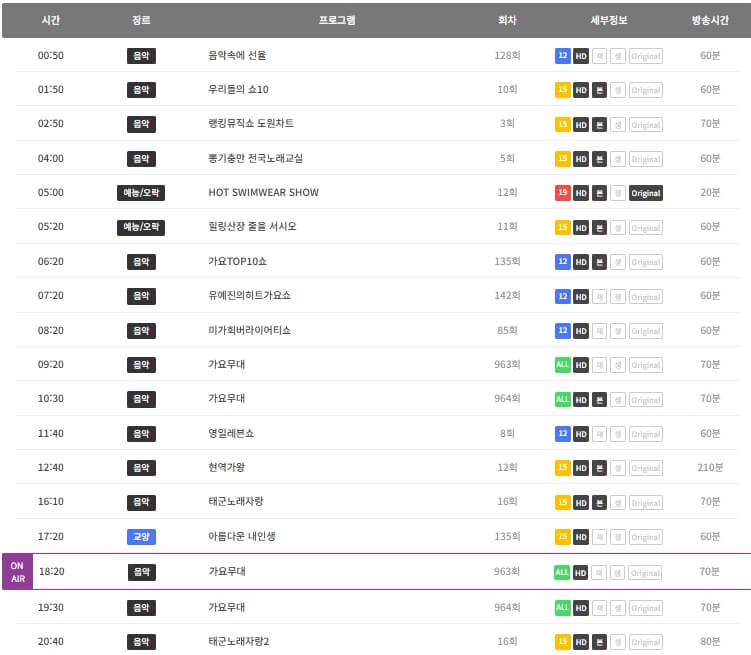Click the ALL rating badge in the 18:20 row

pyautogui.click(x=561, y=572)
